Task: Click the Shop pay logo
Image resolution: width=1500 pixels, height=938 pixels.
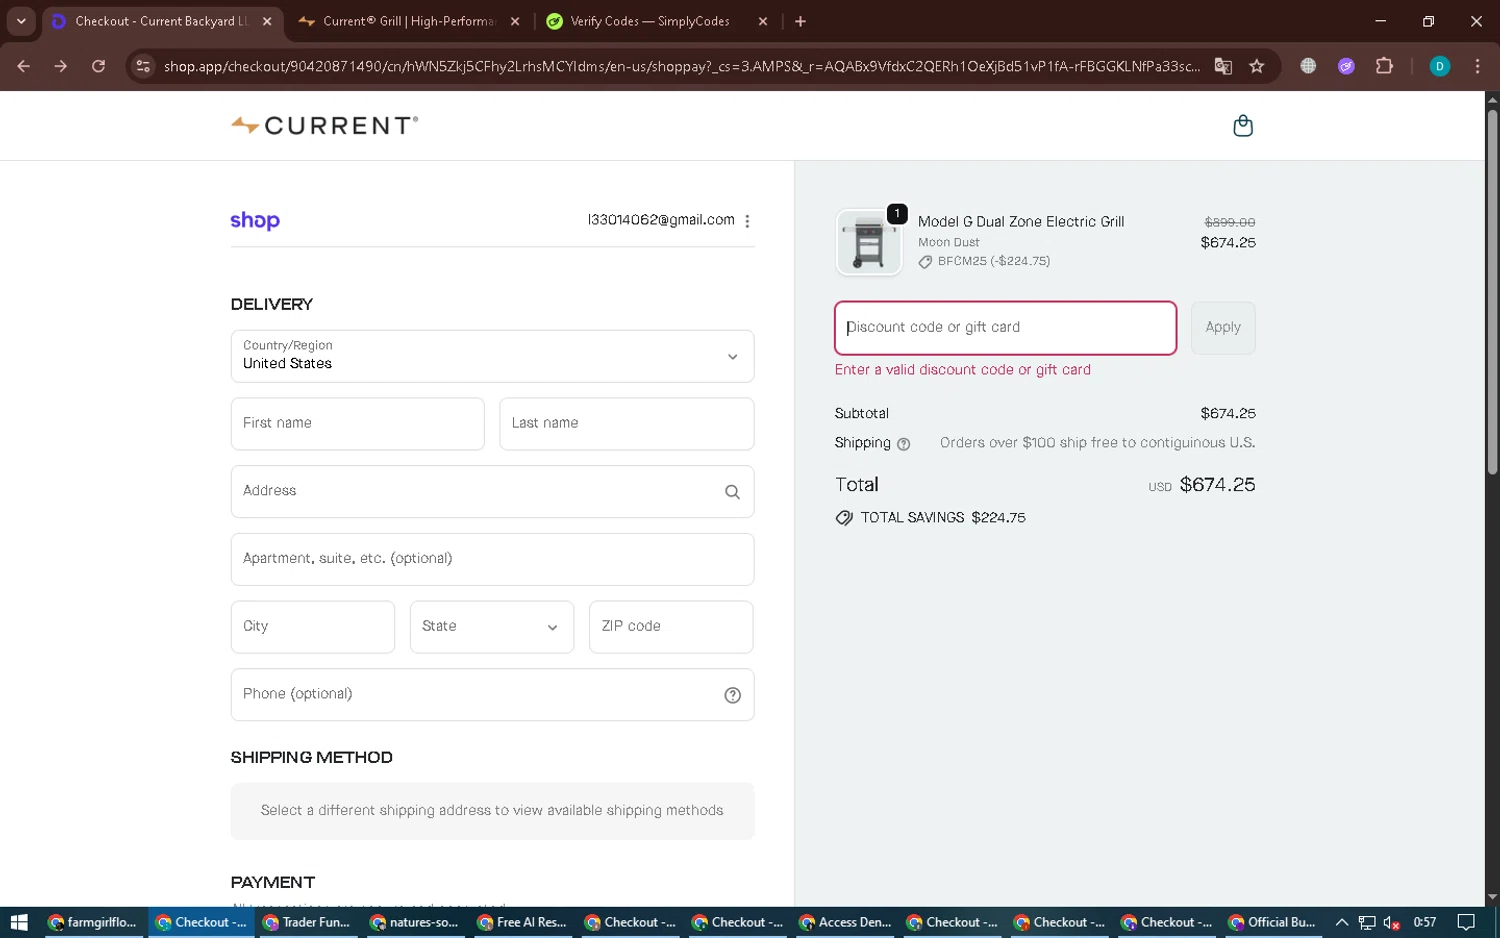Action: click(x=255, y=221)
